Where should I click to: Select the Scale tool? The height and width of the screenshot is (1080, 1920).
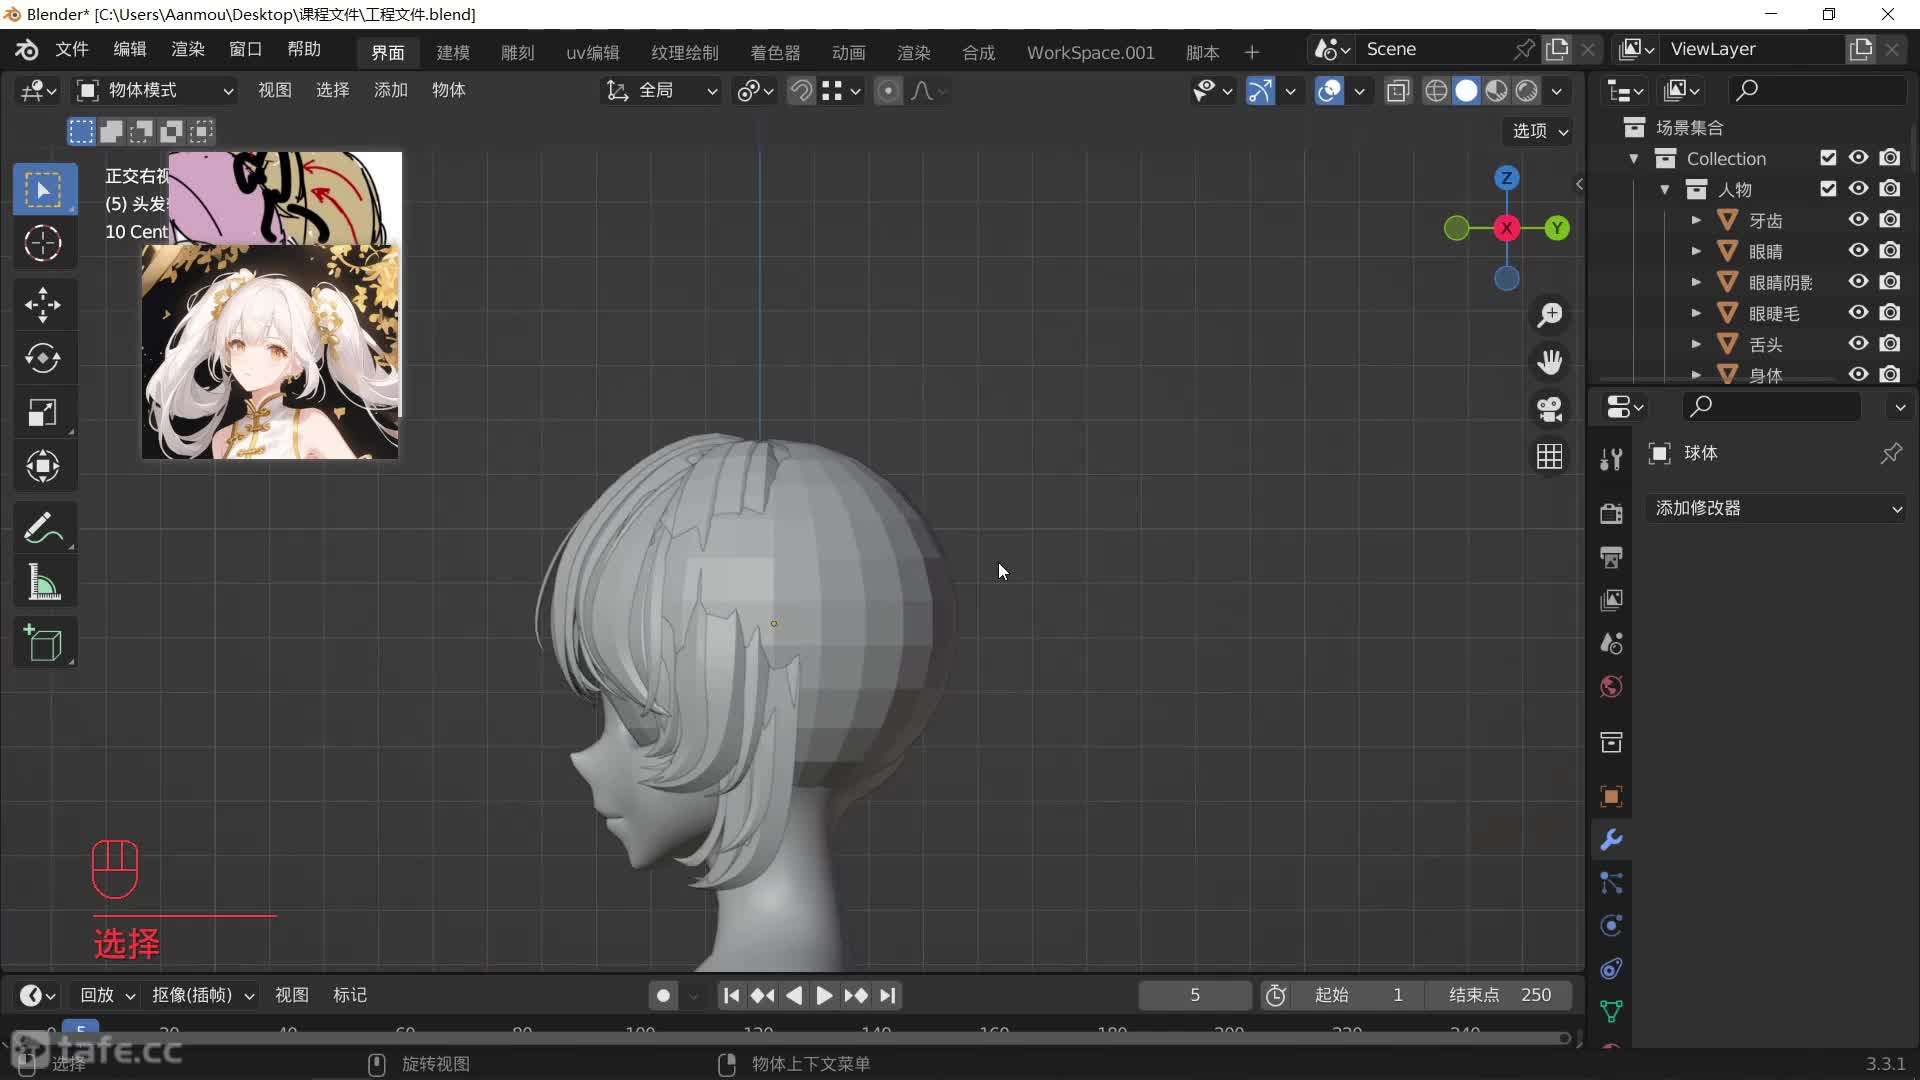tap(43, 412)
